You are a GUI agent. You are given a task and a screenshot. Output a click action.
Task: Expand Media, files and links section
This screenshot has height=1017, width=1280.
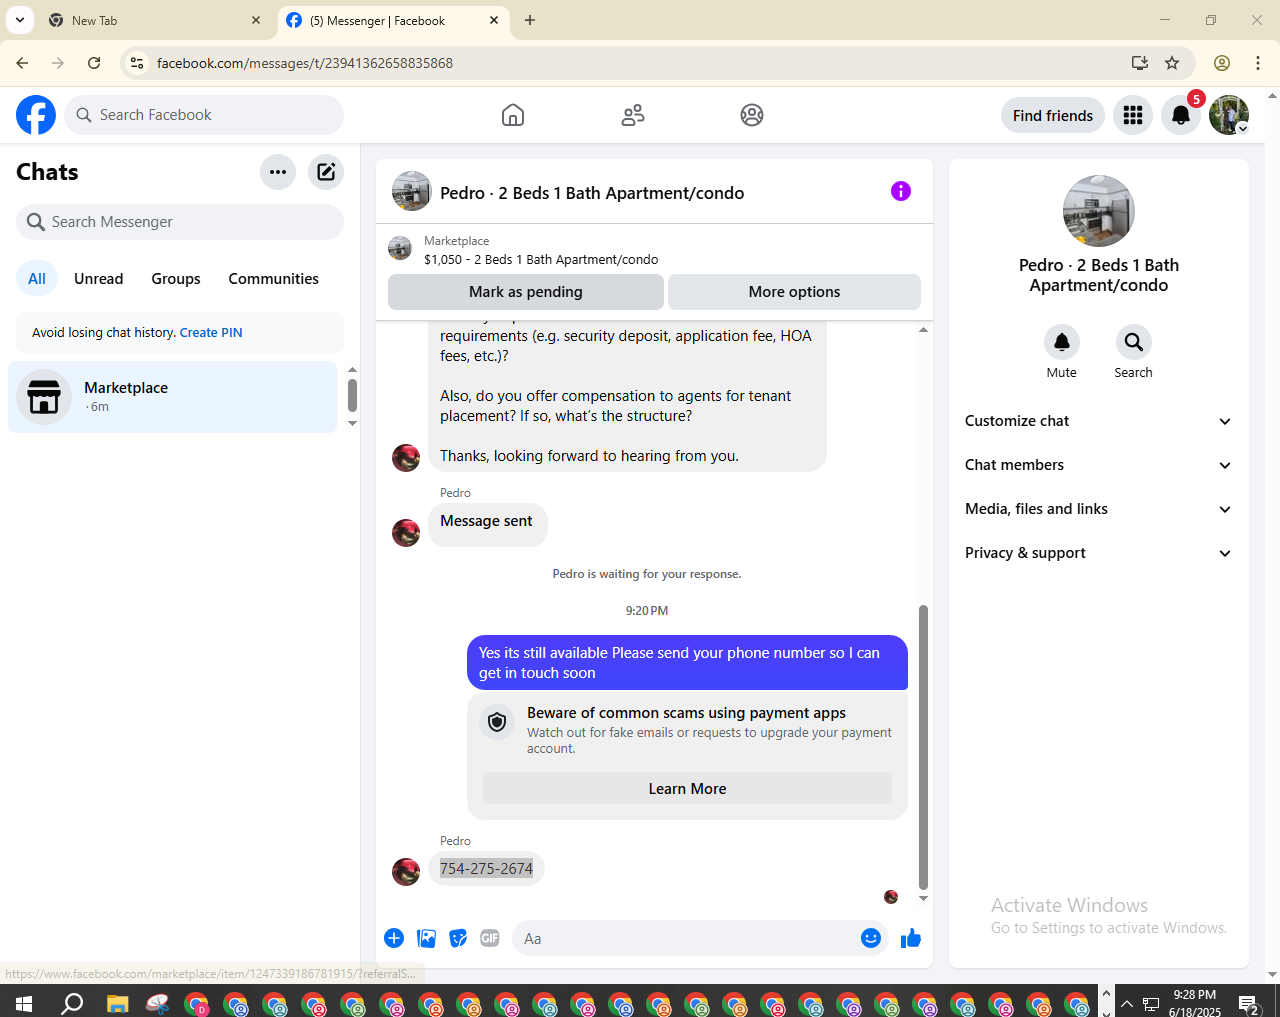tap(1099, 509)
